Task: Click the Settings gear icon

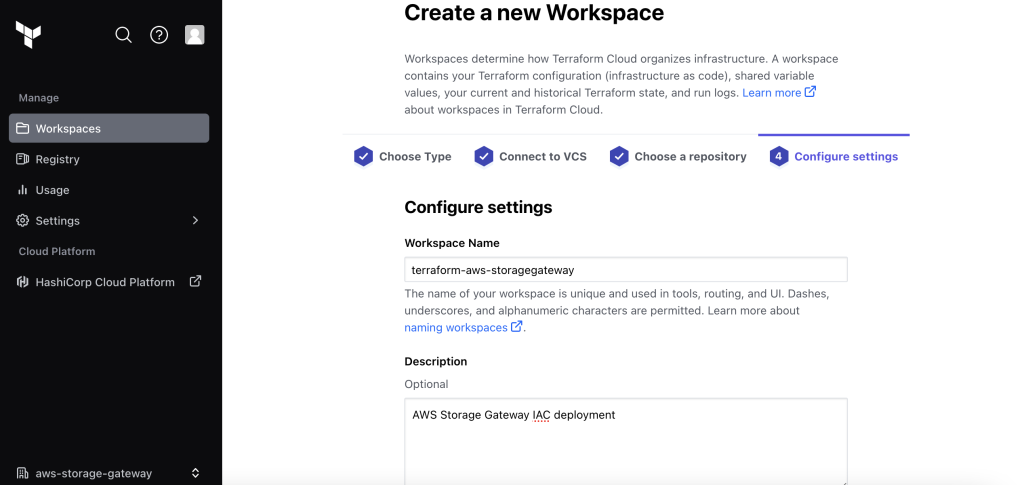Action: pos(23,220)
